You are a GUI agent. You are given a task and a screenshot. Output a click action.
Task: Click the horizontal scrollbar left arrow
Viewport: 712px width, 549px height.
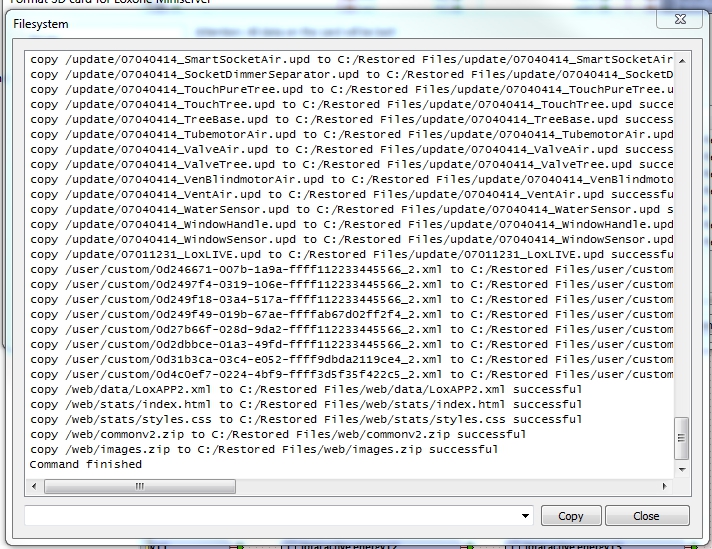pos(34,486)
